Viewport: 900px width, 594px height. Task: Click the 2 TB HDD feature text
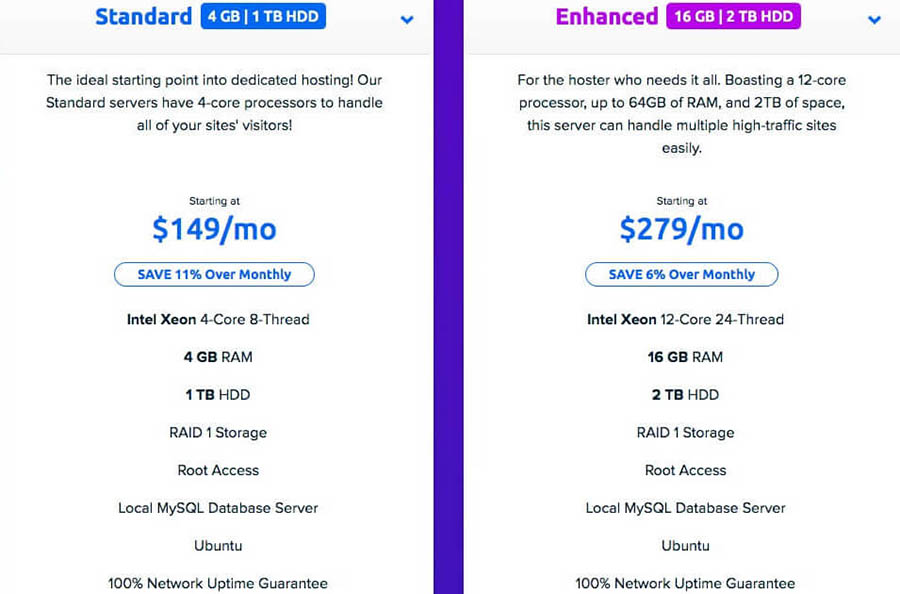click(x=685, y=395)
